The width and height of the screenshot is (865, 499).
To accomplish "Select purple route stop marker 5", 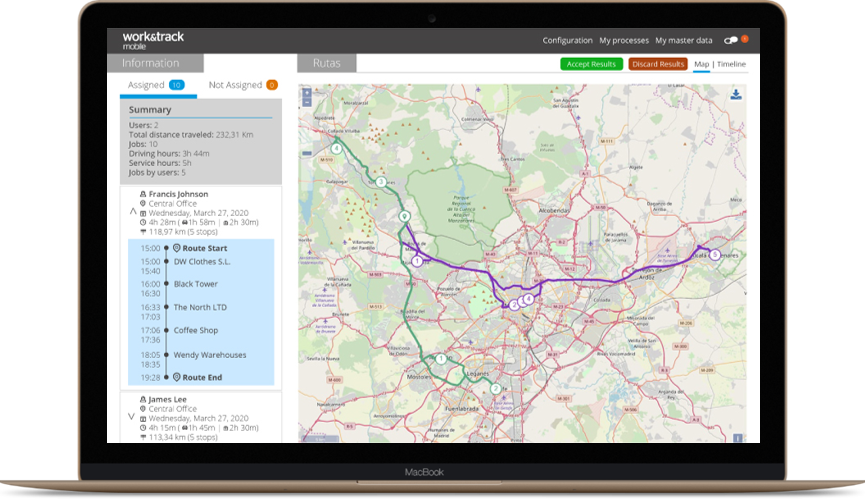I will (714, 255).
